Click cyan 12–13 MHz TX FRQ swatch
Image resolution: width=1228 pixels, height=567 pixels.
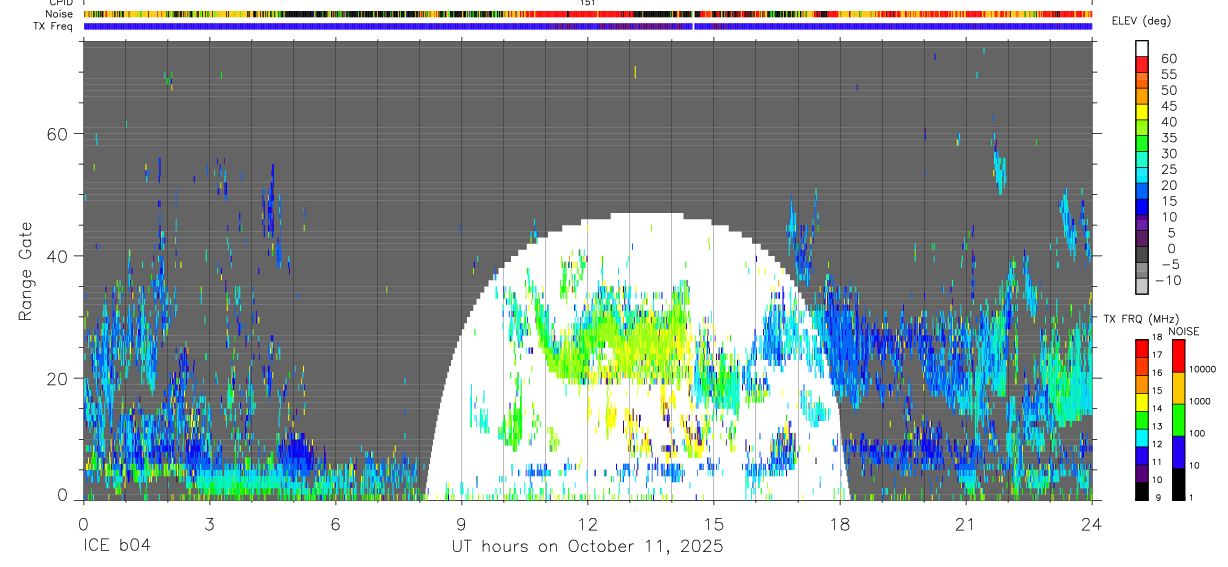tap(1142, 438)
